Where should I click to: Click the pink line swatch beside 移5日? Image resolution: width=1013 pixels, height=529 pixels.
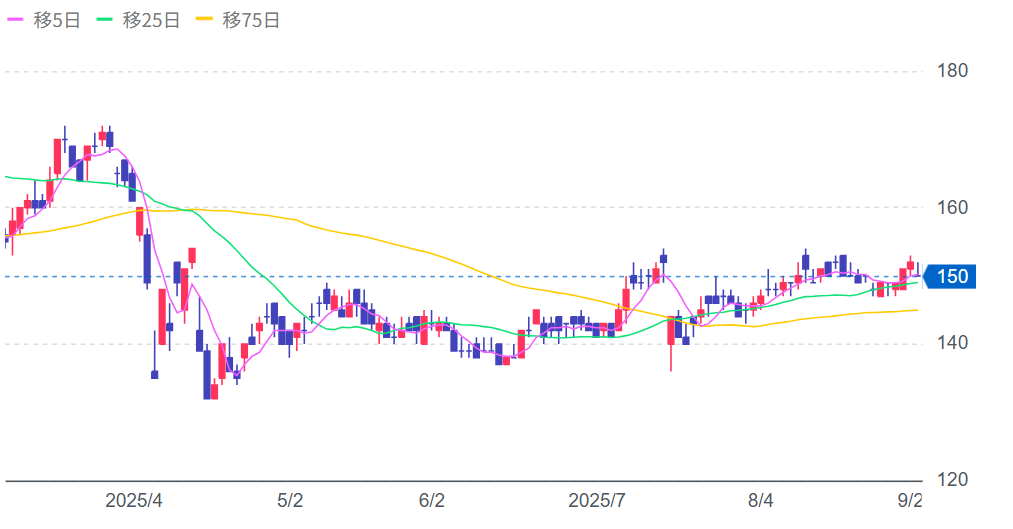[17, 20]
